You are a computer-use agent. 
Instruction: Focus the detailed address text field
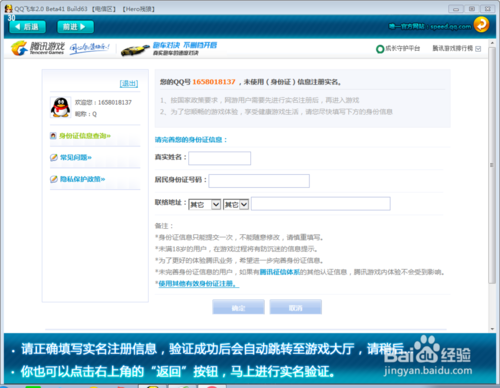pos(321,204)
